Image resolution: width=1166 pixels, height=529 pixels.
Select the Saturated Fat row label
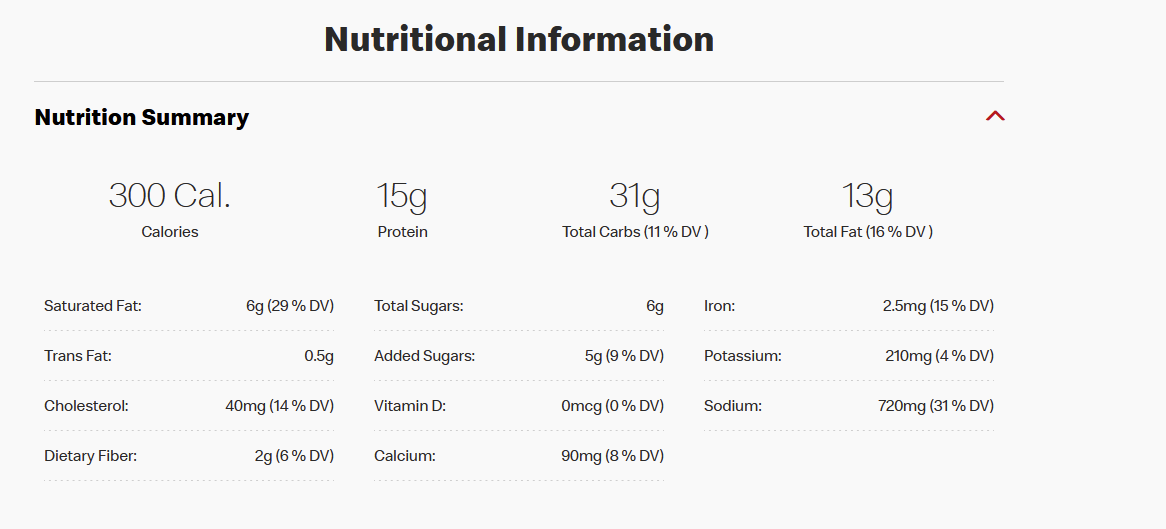click(93, 306)
